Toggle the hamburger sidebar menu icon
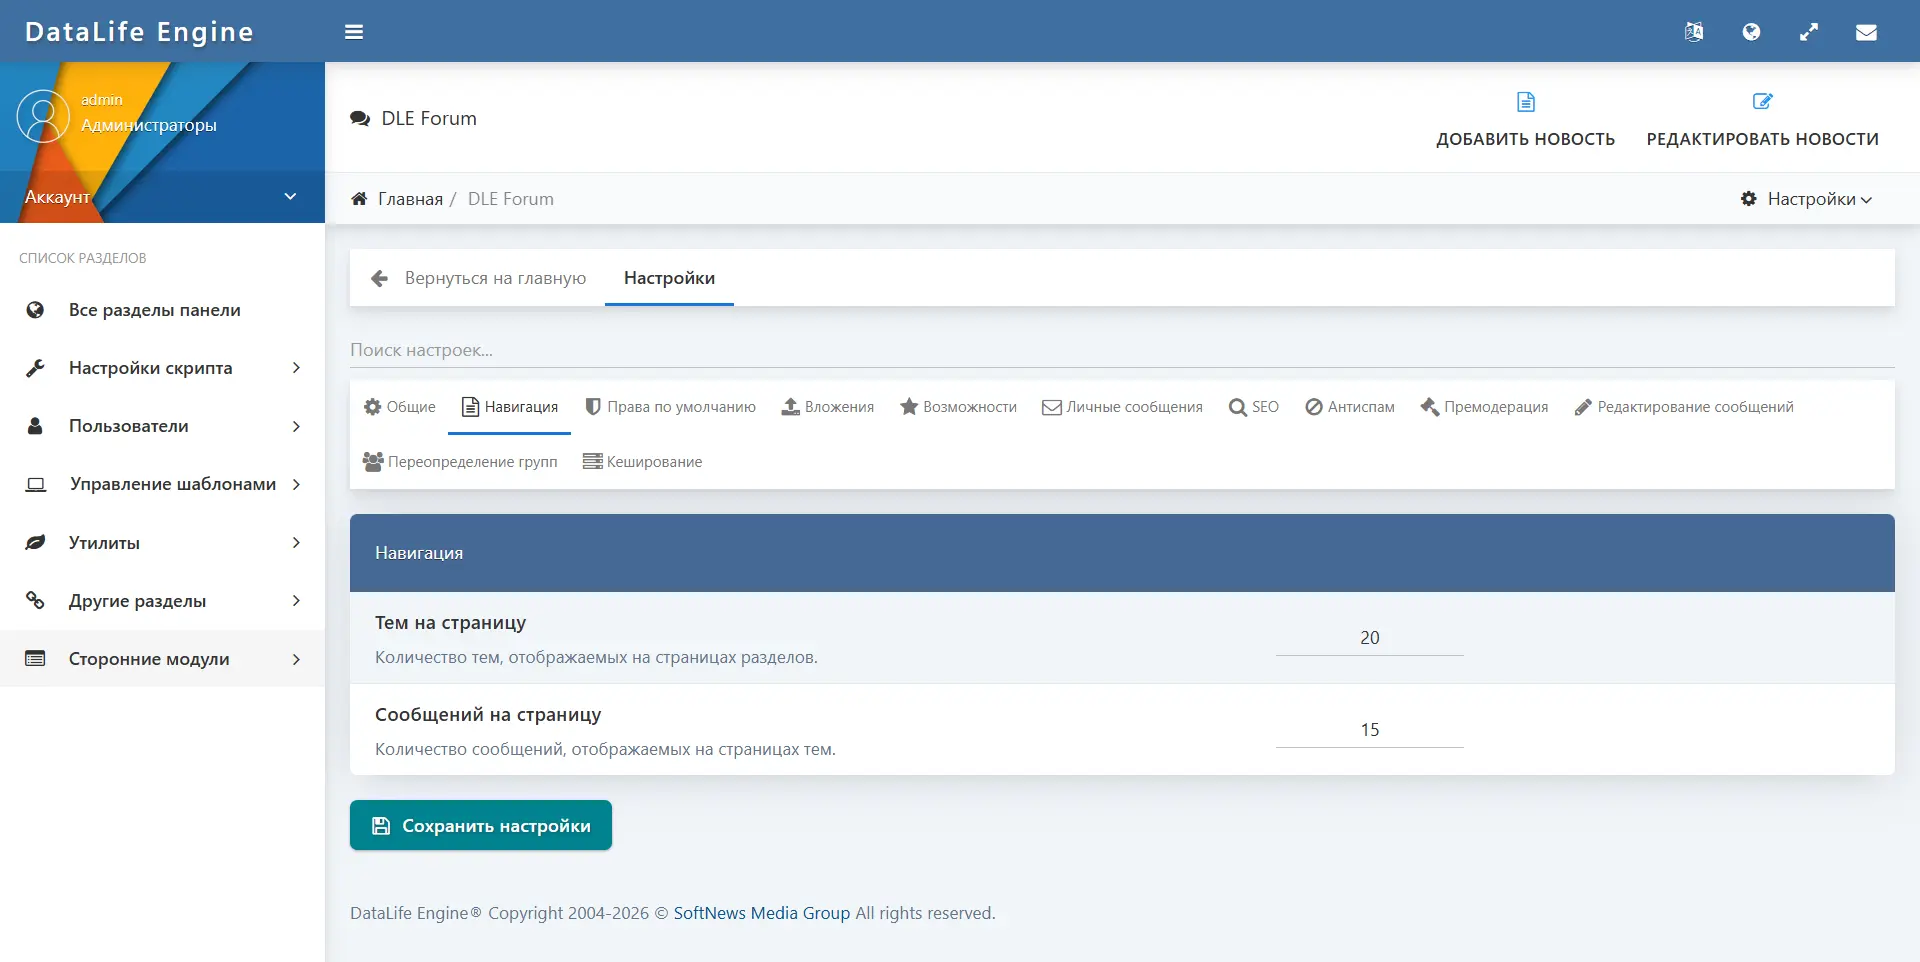The width and height of the screenshot is (1920, 962). pos(354,32)
